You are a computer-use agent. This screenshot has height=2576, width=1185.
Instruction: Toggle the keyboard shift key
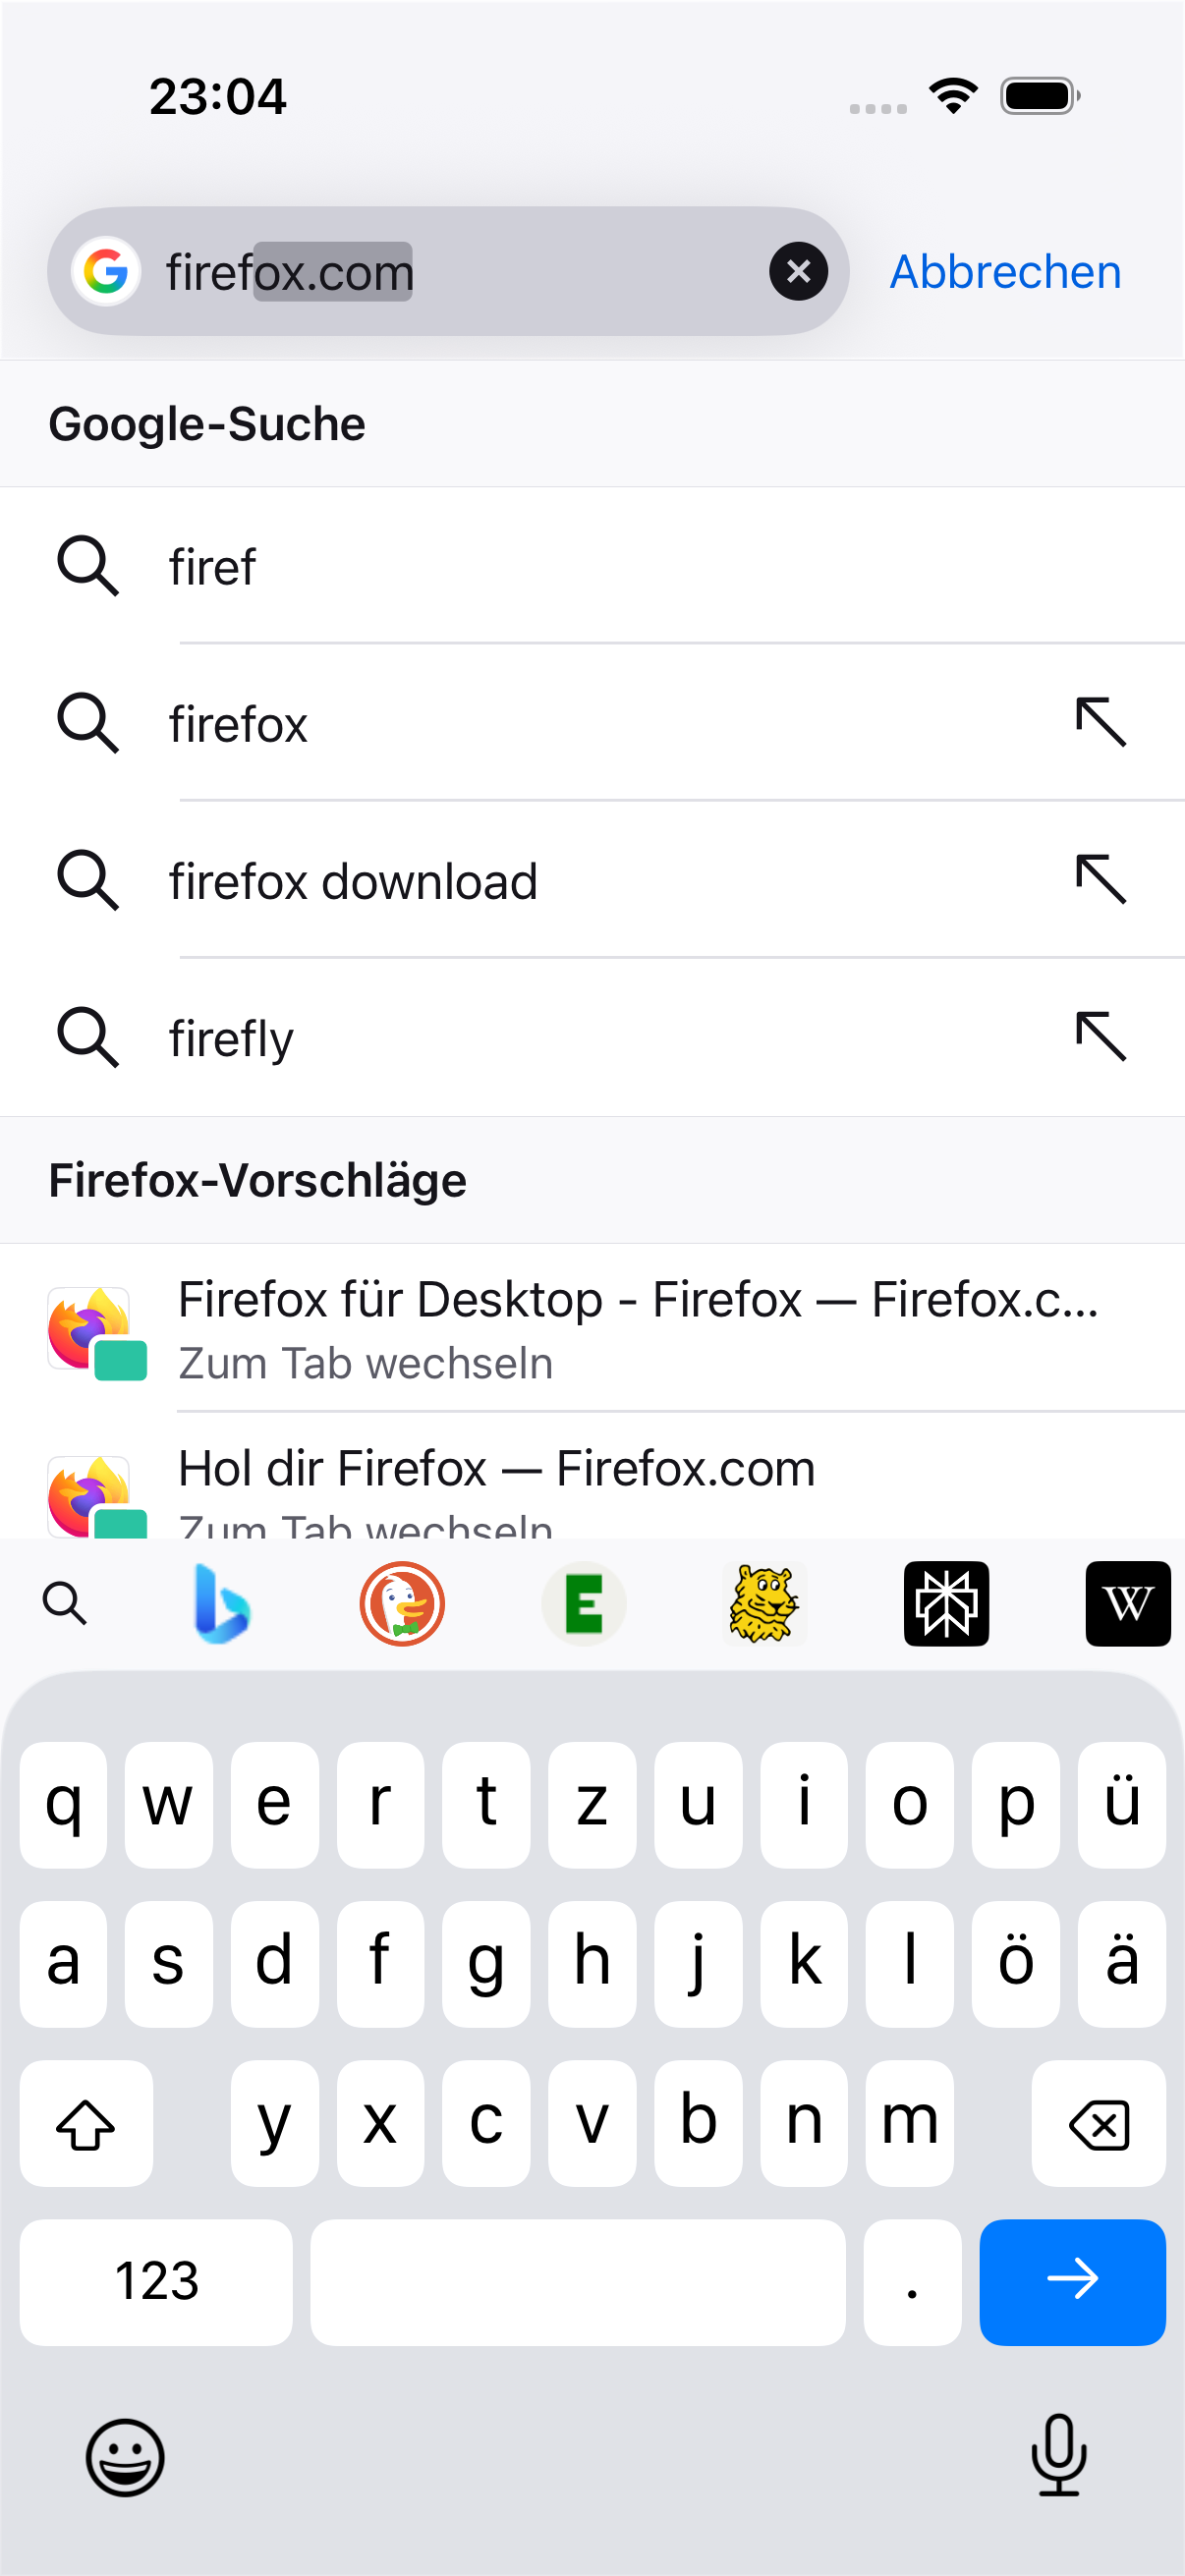pyautogui.click(x=86, y=2123)
